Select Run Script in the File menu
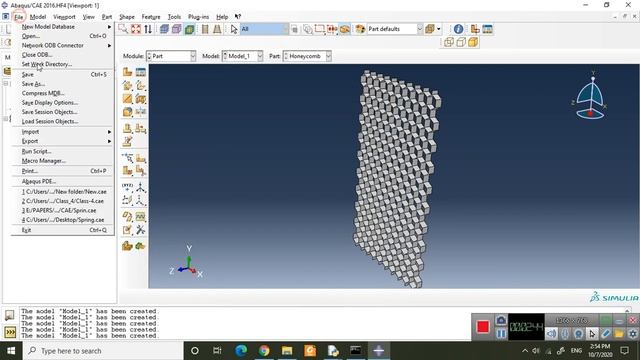This screenshot has height=360, width=640. pos(63,151)
